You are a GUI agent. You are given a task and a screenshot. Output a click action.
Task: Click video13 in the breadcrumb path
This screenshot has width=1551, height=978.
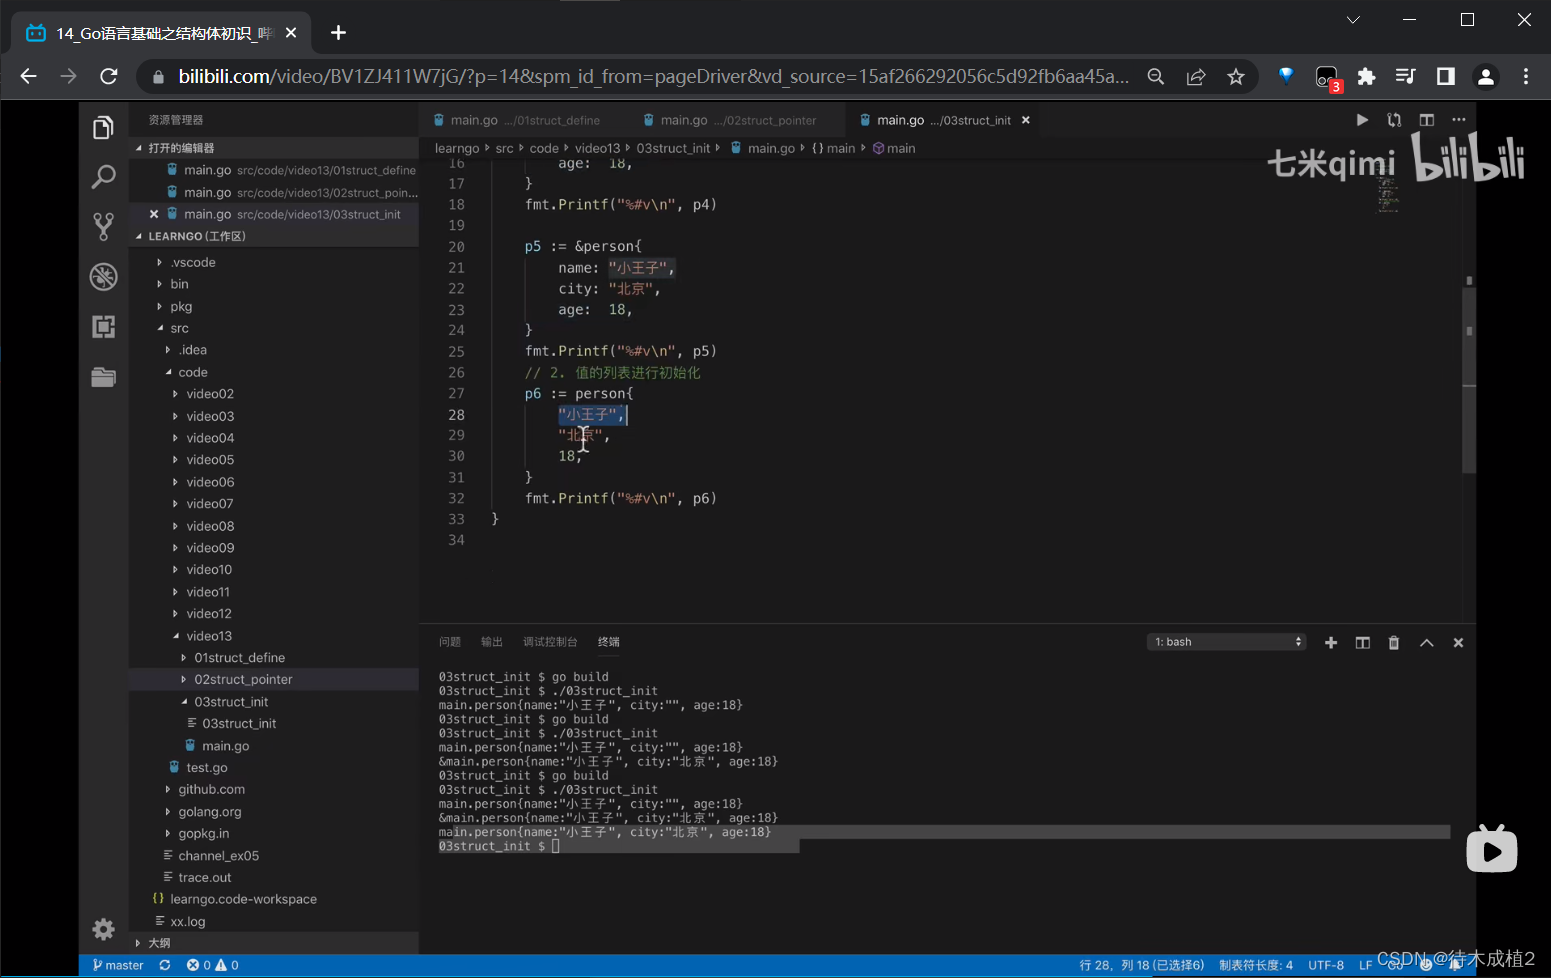(x=597, y=148)
